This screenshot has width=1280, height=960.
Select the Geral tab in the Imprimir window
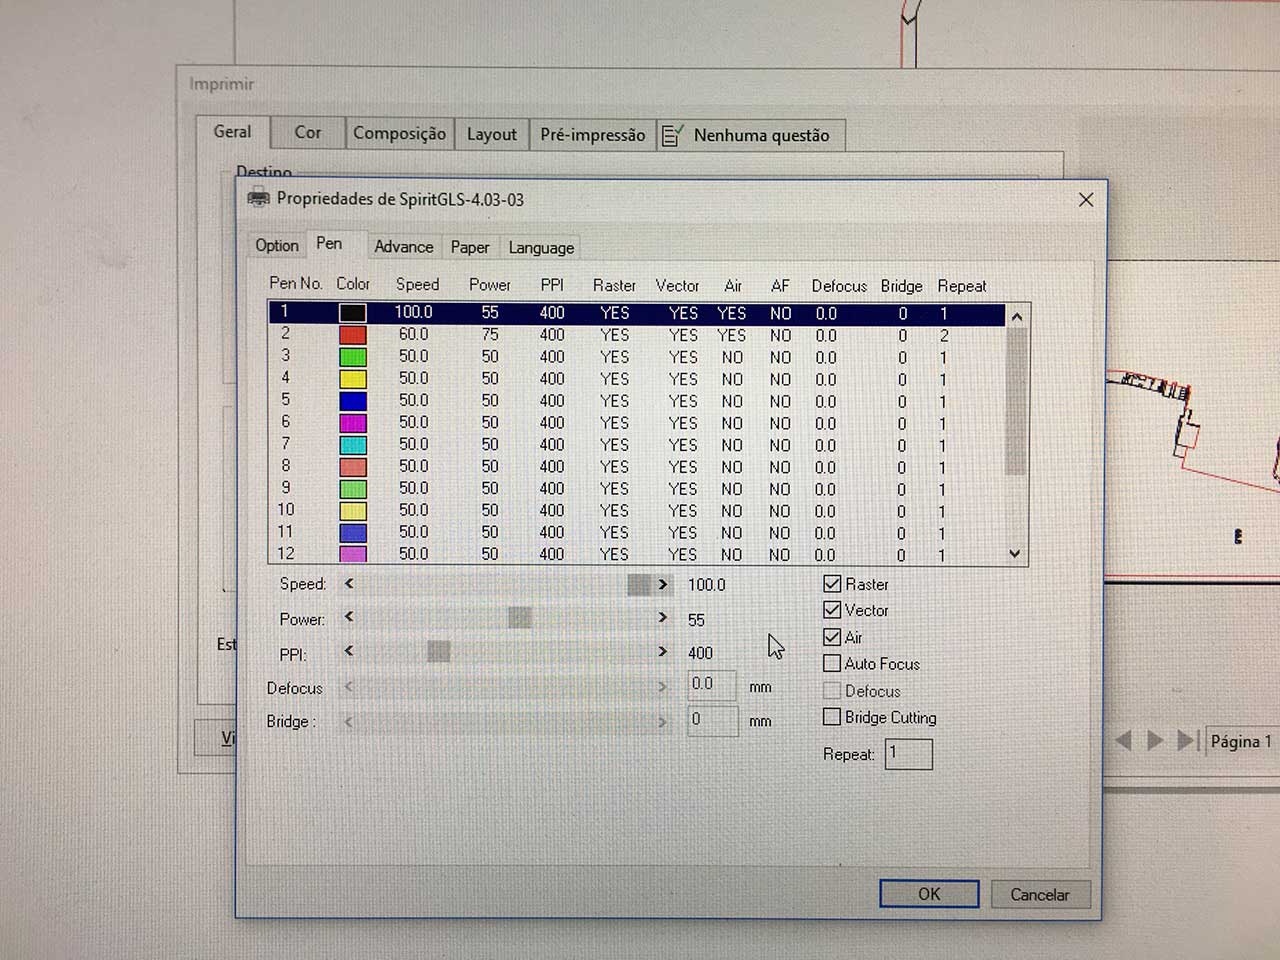point(232,132)
